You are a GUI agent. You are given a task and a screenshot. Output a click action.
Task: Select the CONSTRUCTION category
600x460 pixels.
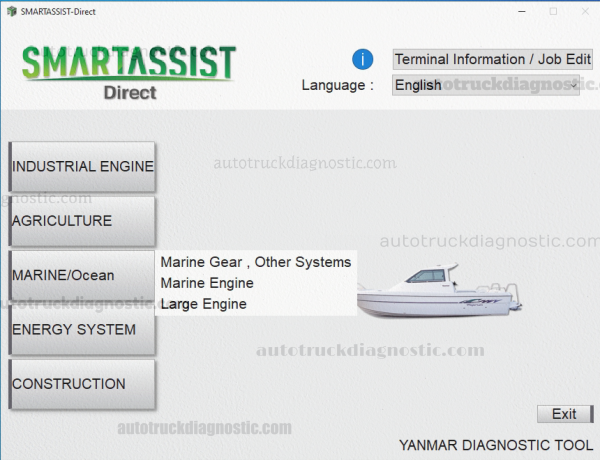click(x=82, y=384)
